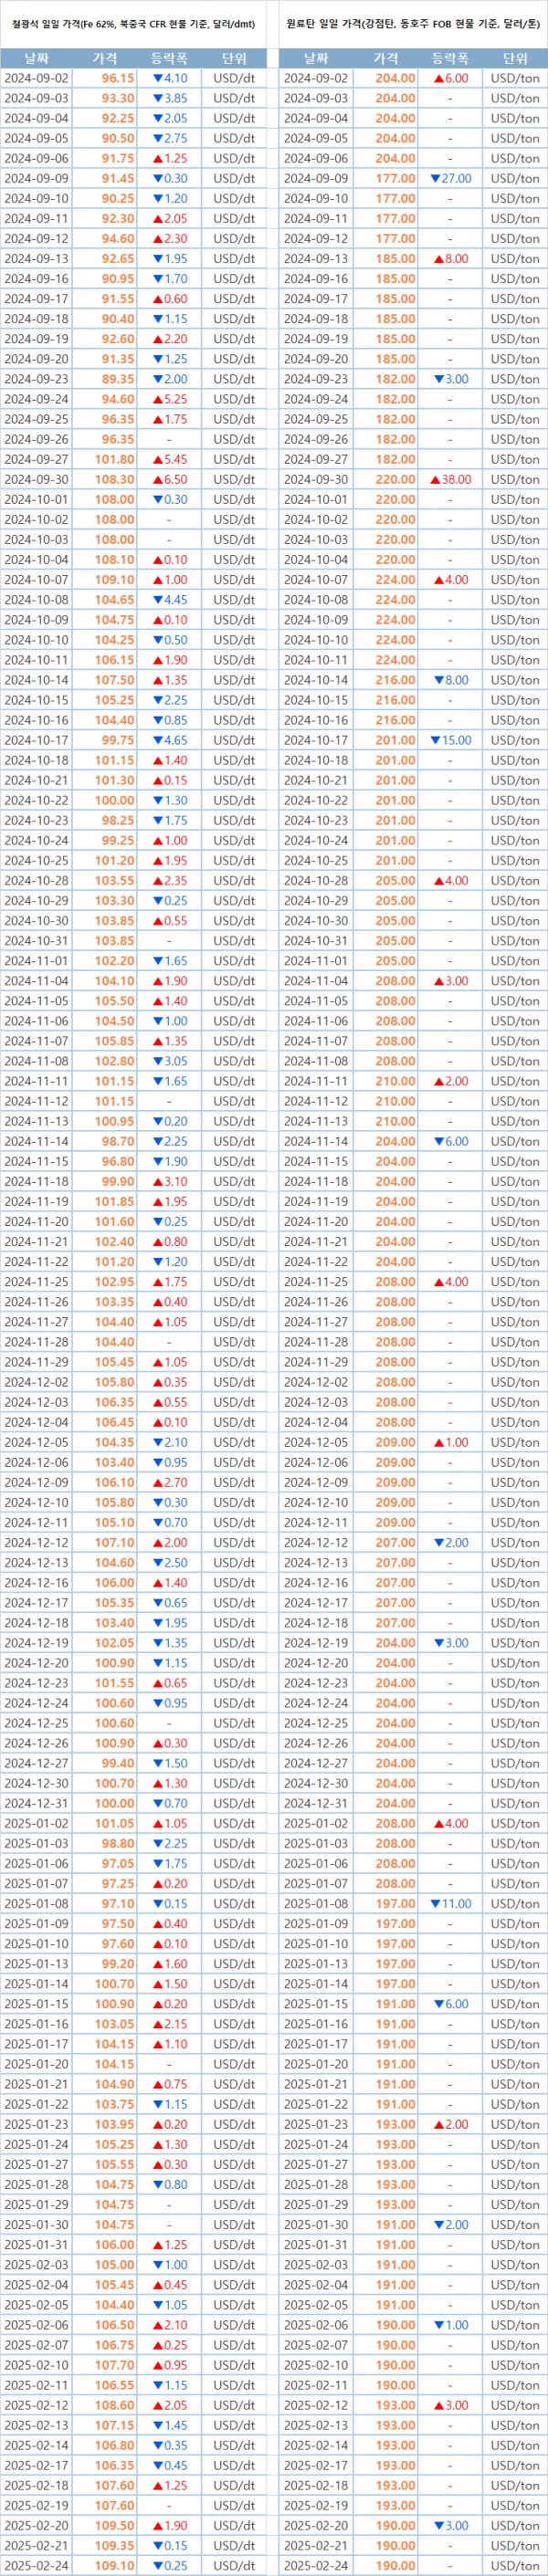Screen dimensions: 548x2576
Task: Click the ▼11.00 coking coal change on 2025-01-08
Action: click(x=450, y=1903)
